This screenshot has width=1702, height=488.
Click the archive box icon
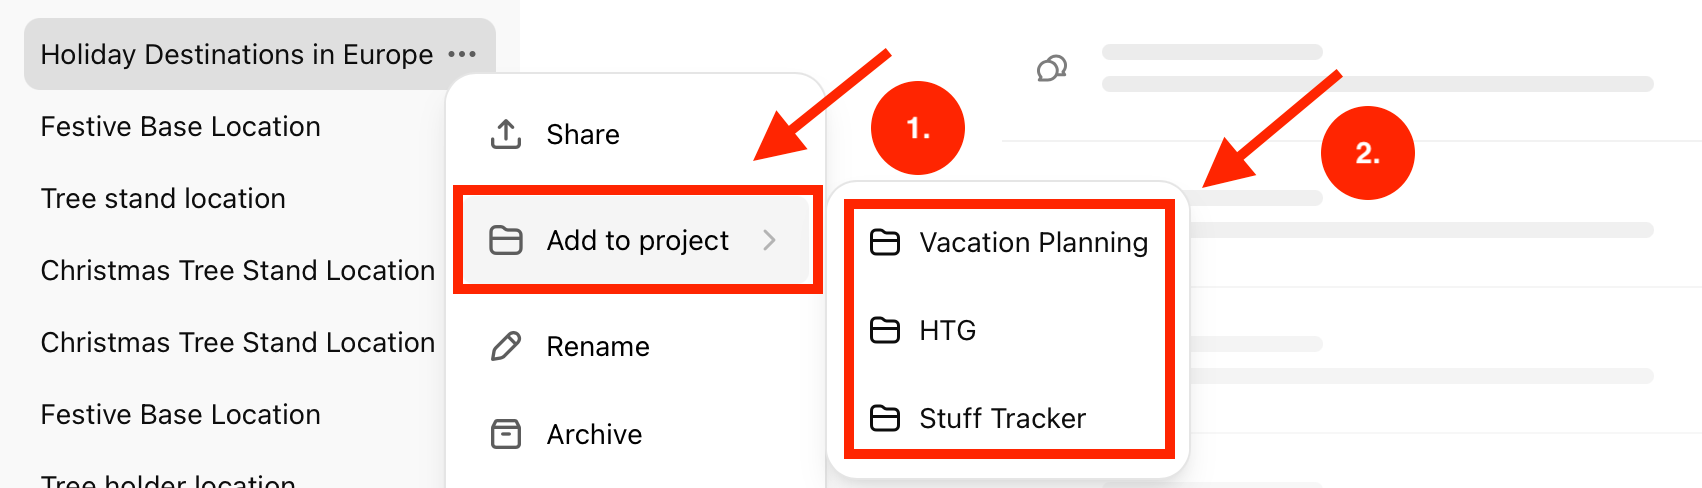coord(506,434)
